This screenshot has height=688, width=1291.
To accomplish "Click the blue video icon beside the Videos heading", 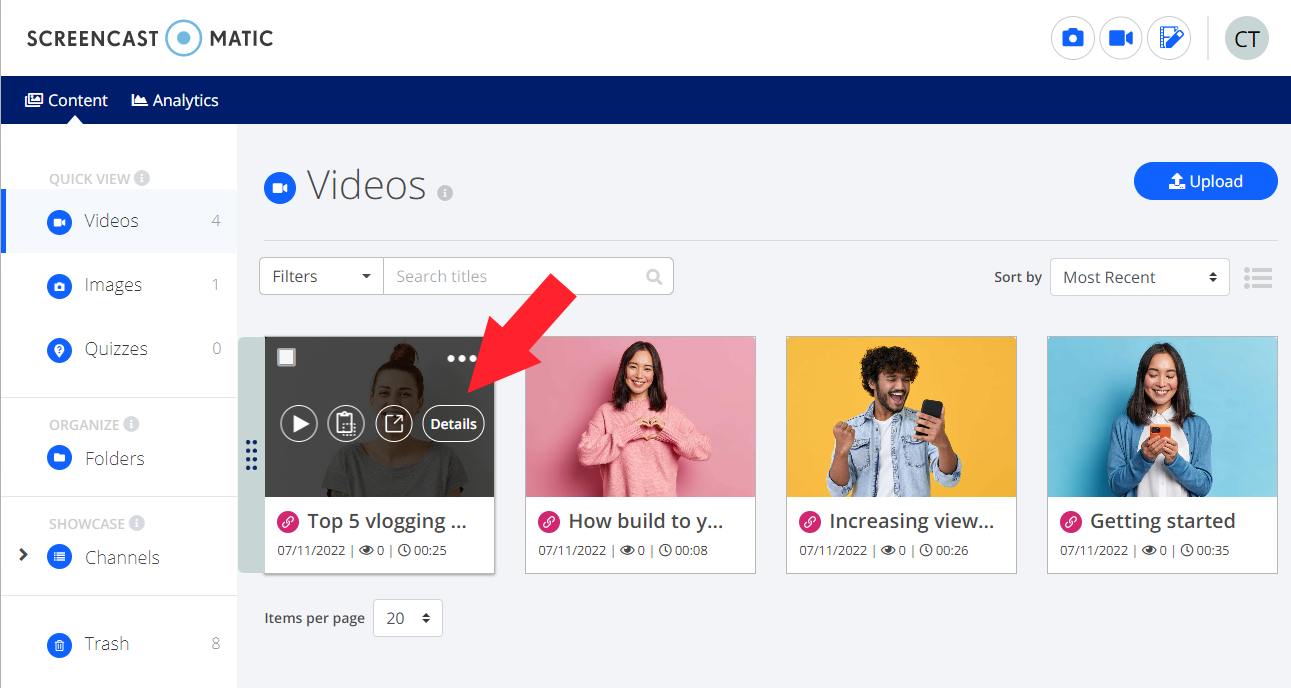I will (x=280, y=188).
